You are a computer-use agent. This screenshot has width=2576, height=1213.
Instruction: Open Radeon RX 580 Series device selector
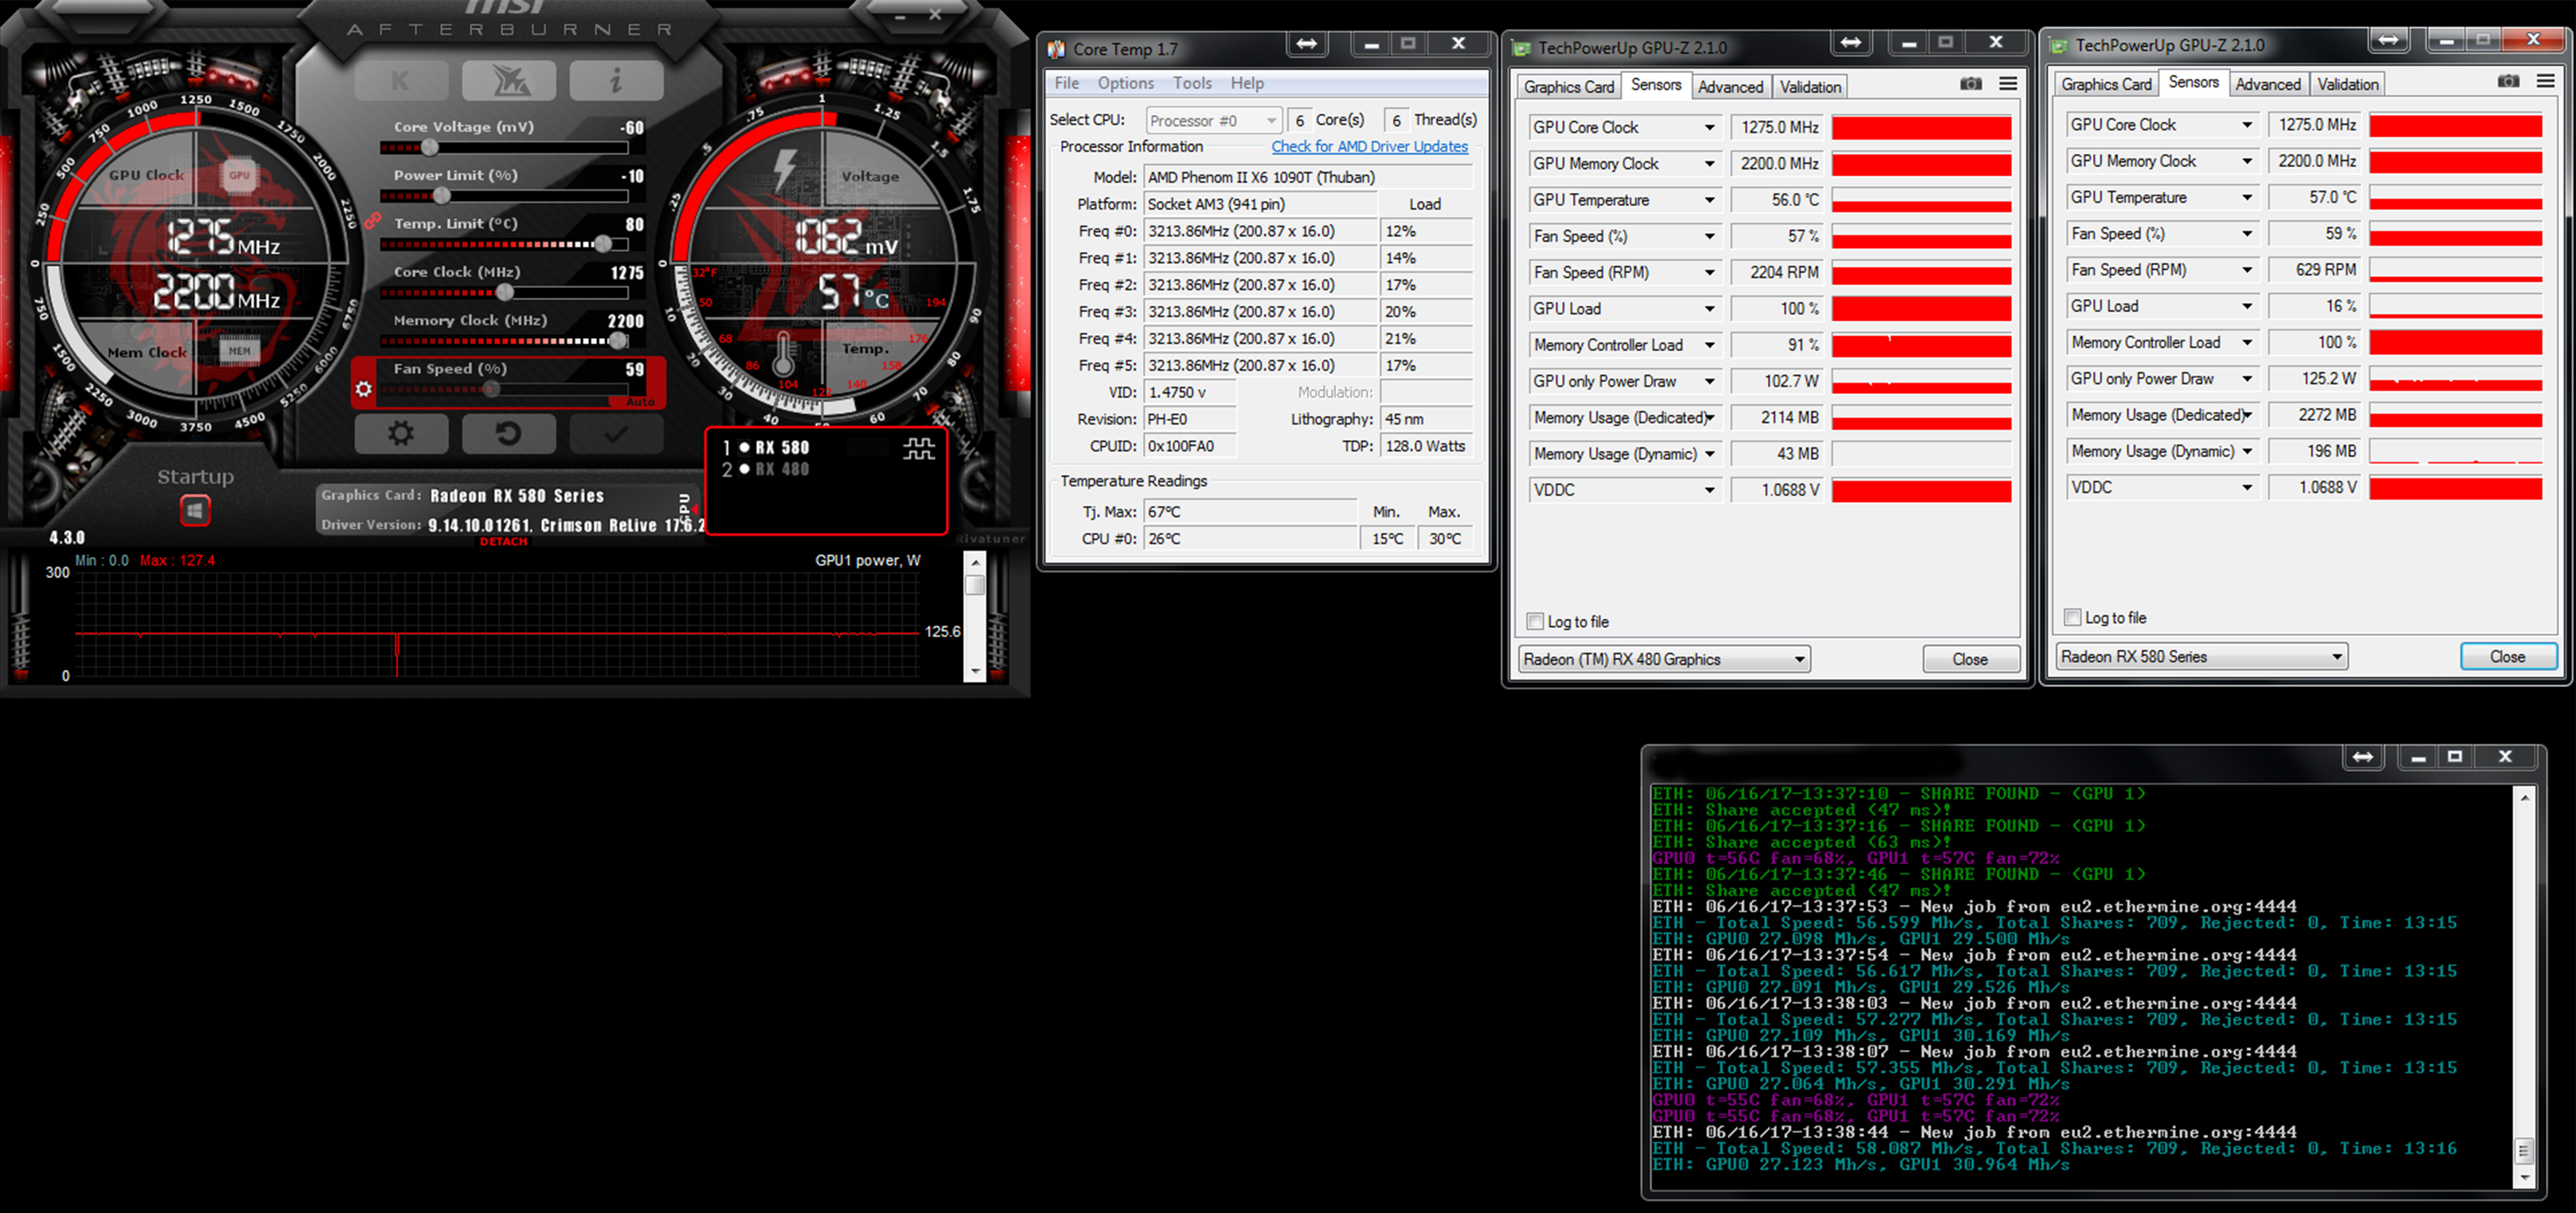pyautogui.click(x=2202, y=656)
